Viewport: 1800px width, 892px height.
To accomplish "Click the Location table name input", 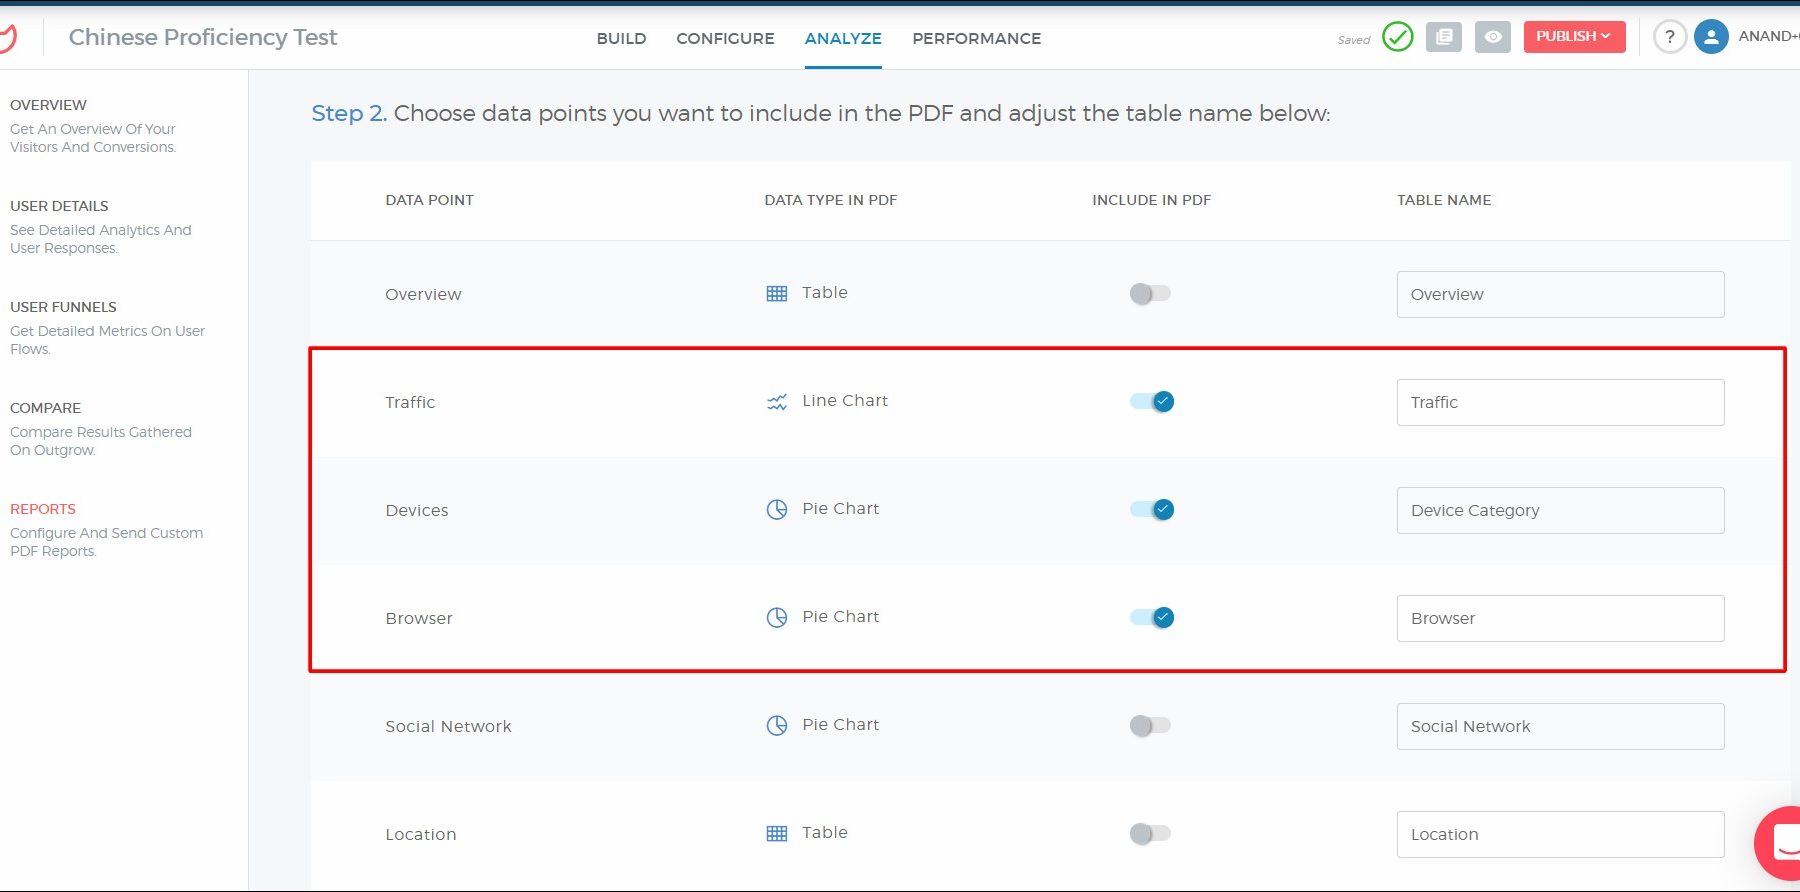I will (1559, 834).
